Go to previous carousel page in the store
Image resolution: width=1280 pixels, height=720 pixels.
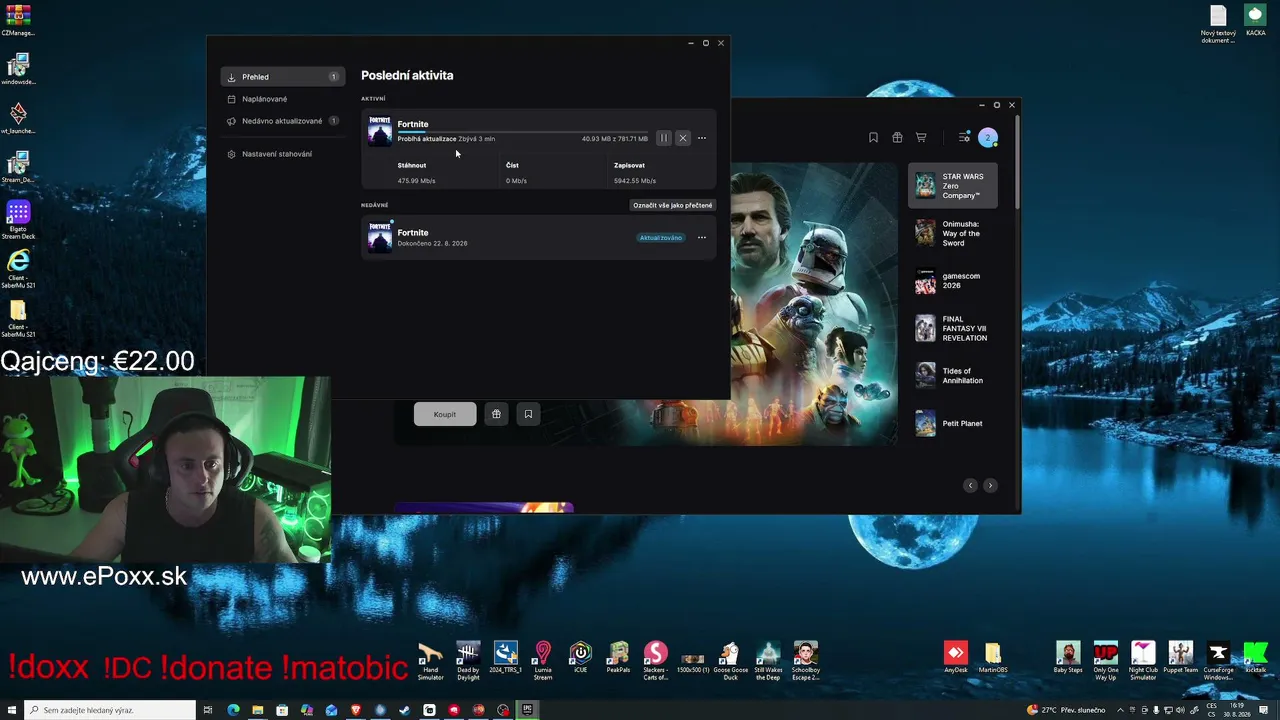point(970,485)
